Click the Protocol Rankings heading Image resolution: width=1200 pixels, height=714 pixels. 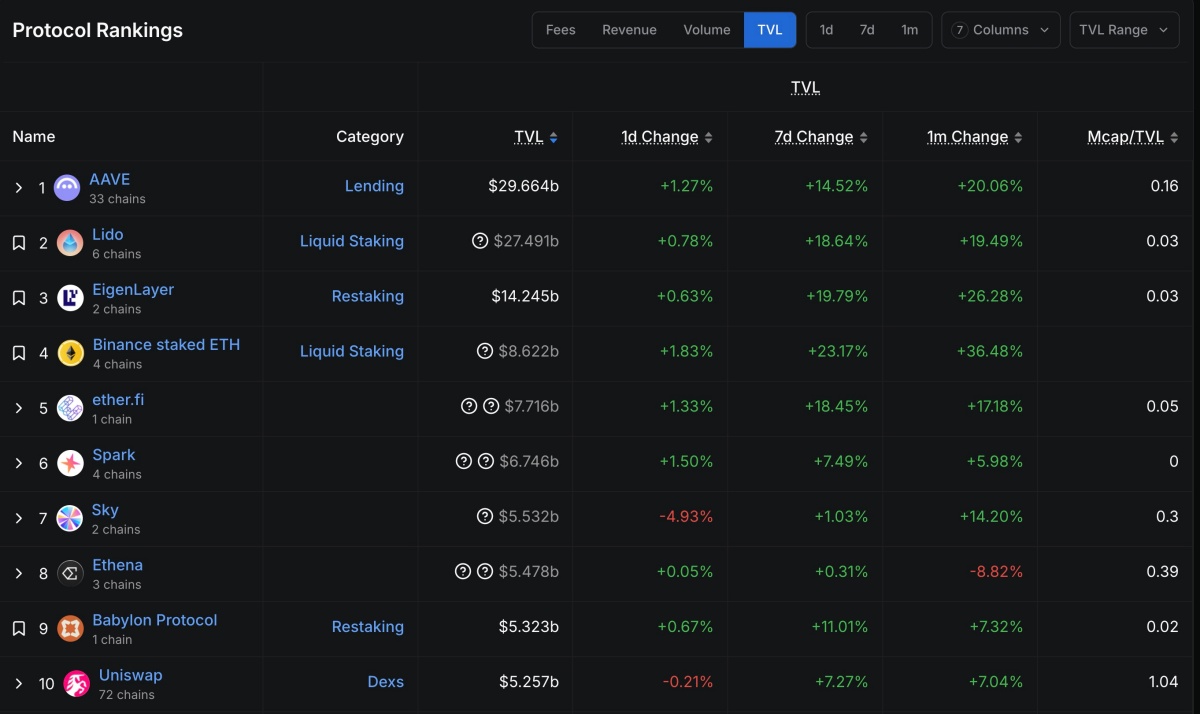pos(98,30)
